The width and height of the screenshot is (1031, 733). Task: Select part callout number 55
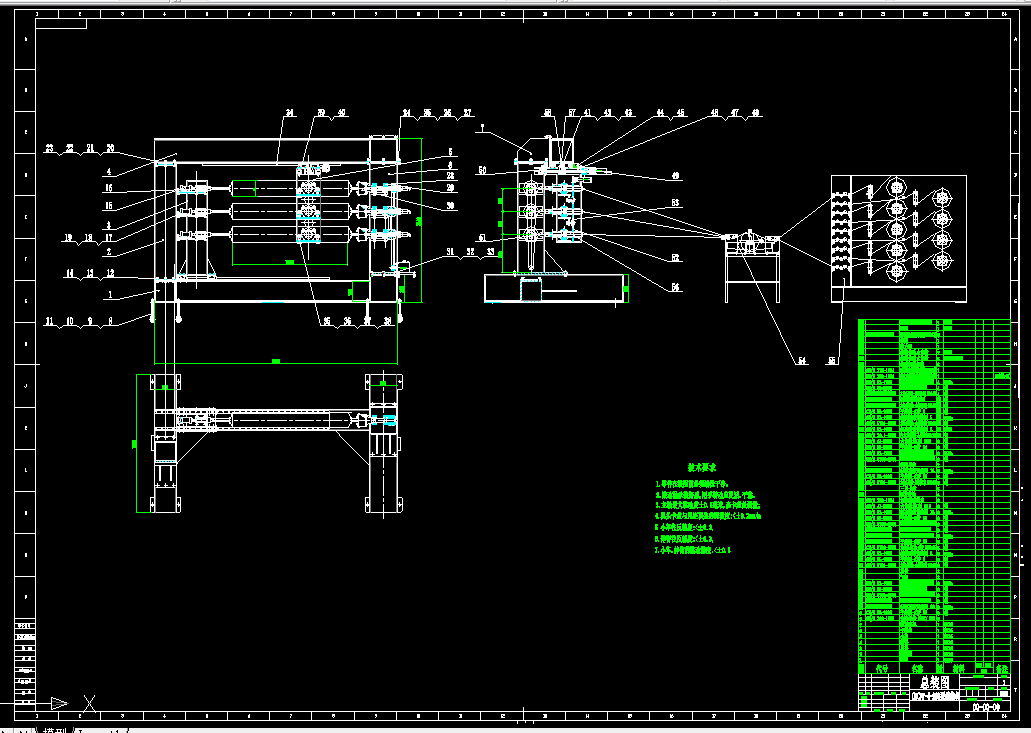coord(832,361)
